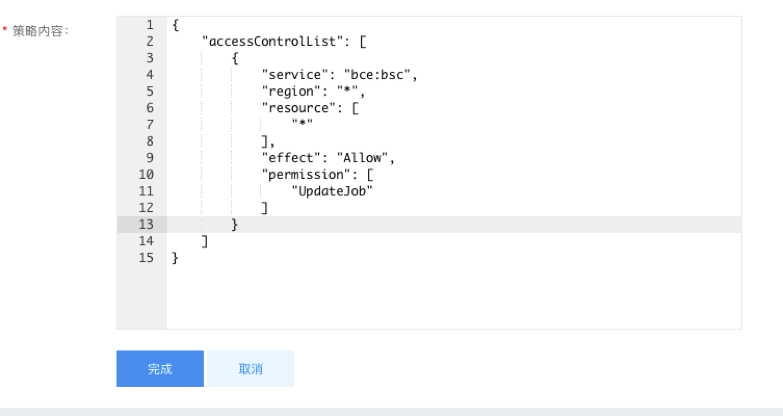Click the closing bracket on line 14
Image resolution: width=783 pixels, height=416 pixels.
coord(204,241)
